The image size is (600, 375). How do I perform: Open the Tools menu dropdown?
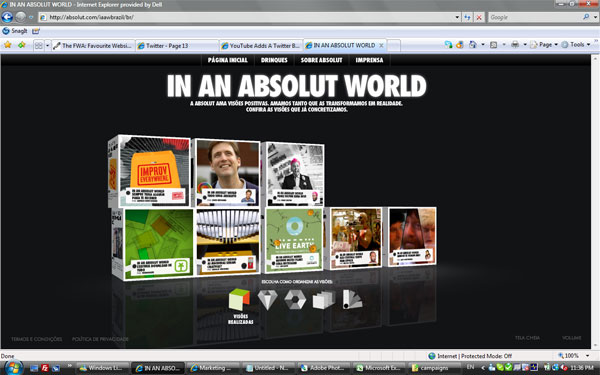click(576, 45)
